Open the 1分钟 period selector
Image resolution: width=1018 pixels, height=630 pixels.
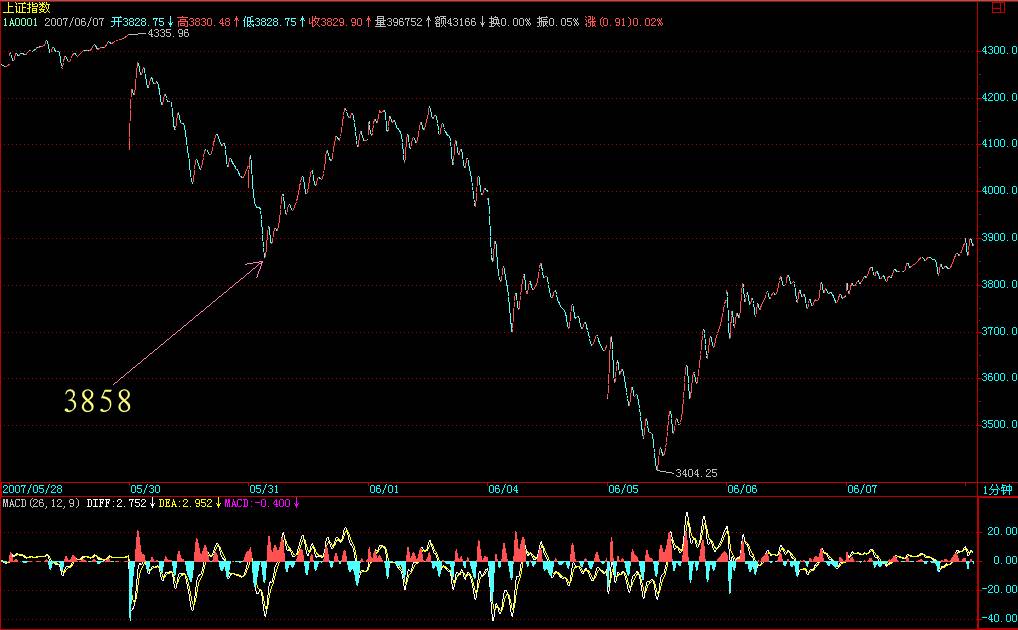pyautogui.click(x=997, y=489)
